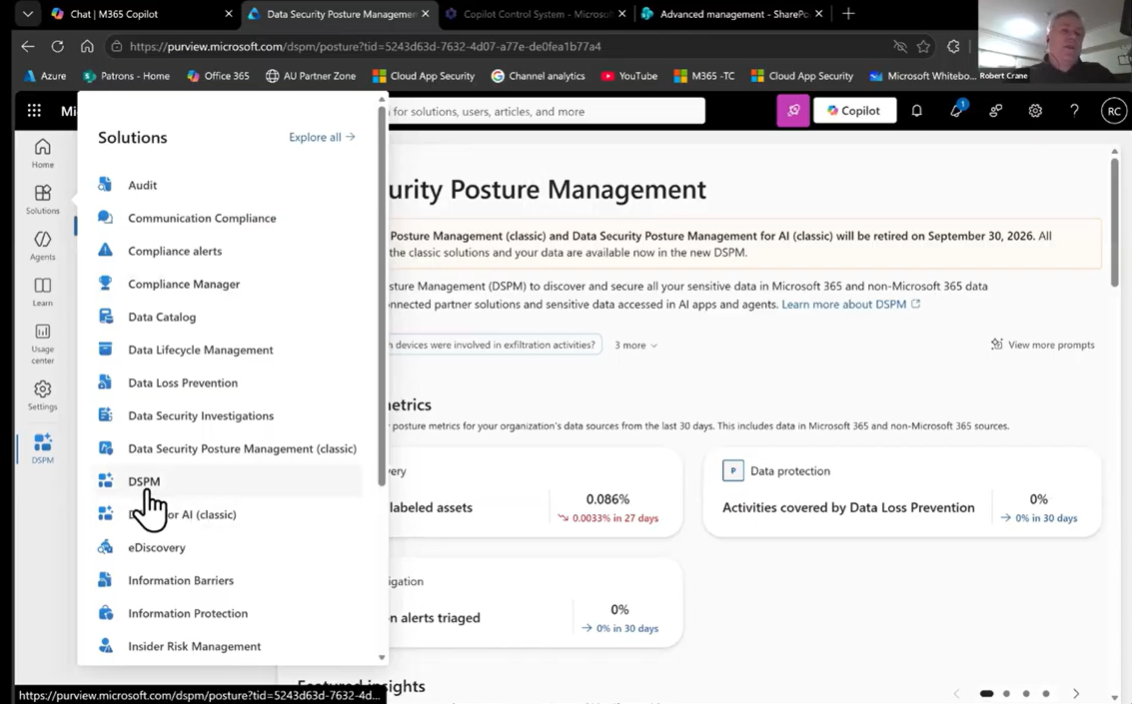The image size is (1132, 704).
Task: Open the browser tab list dropdown
Action: (27, 14)
